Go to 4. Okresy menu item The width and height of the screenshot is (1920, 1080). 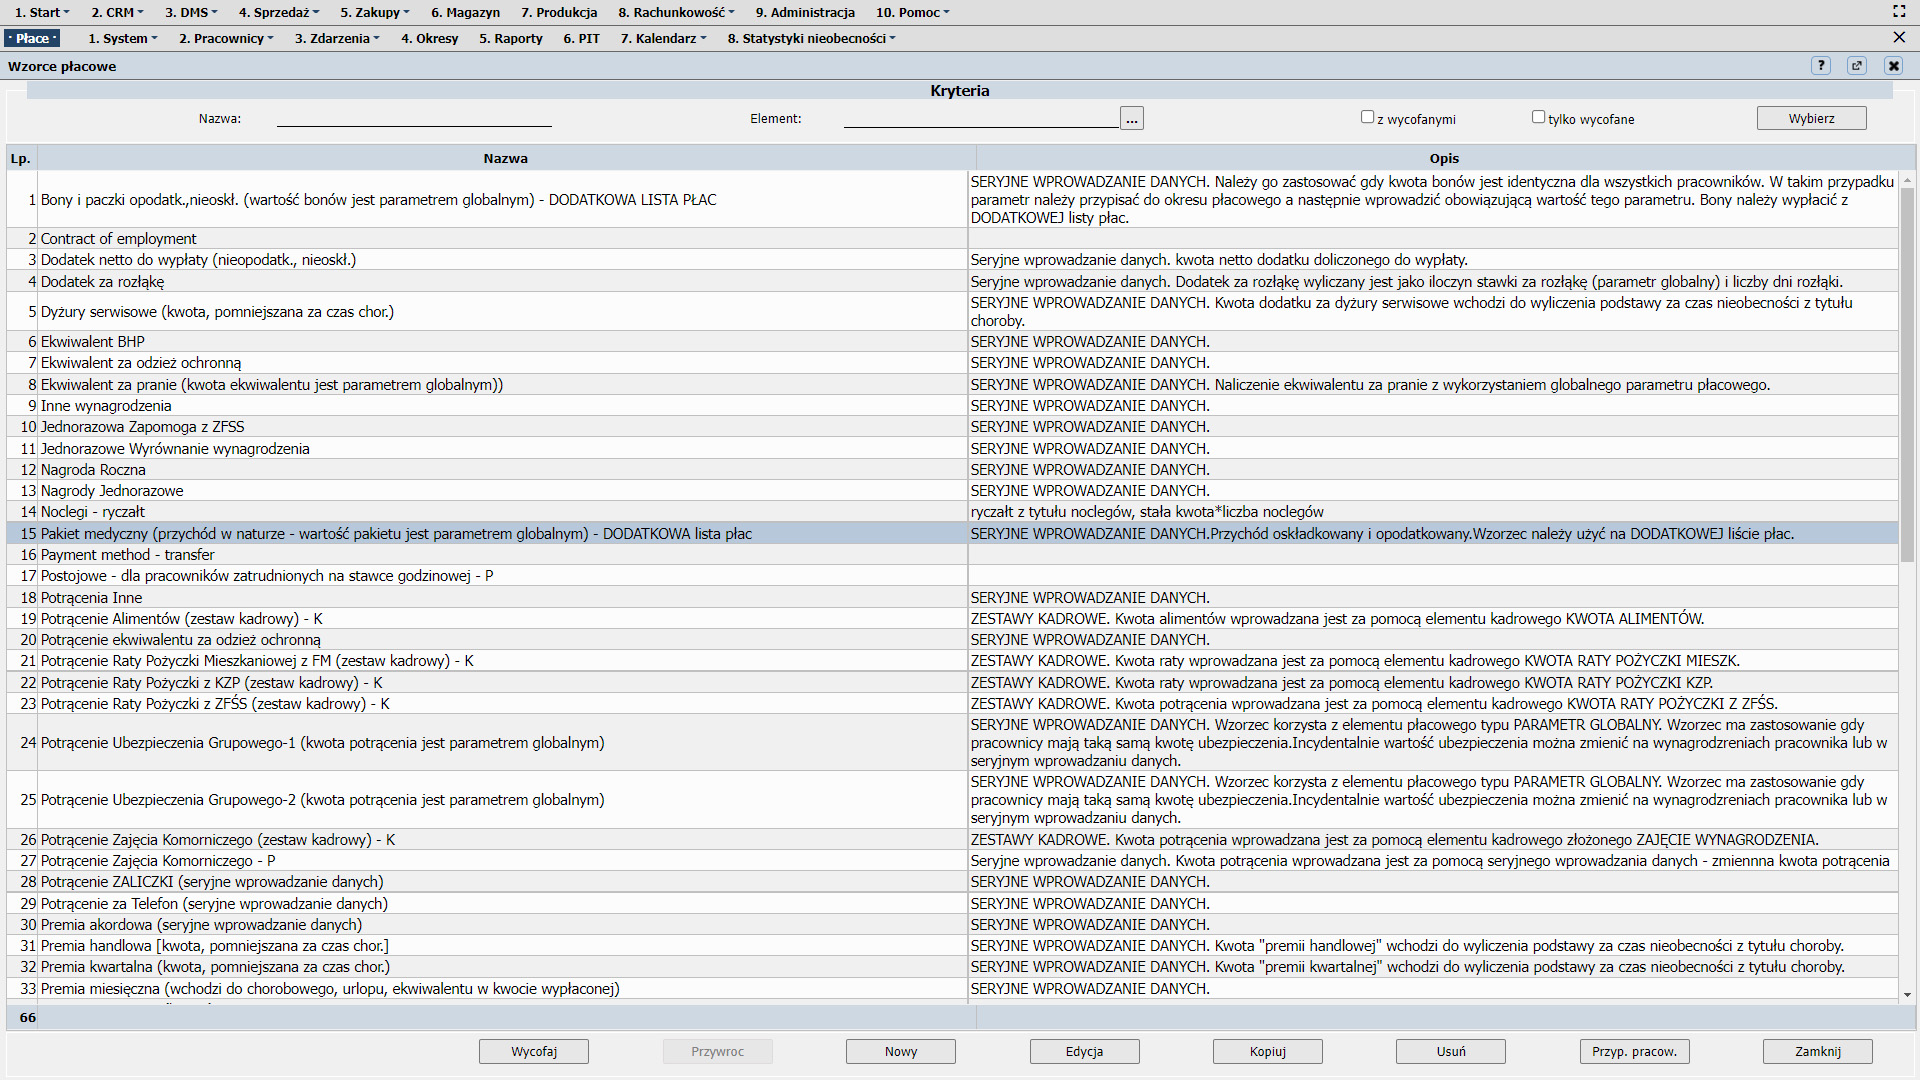click(x=430, y=38)
